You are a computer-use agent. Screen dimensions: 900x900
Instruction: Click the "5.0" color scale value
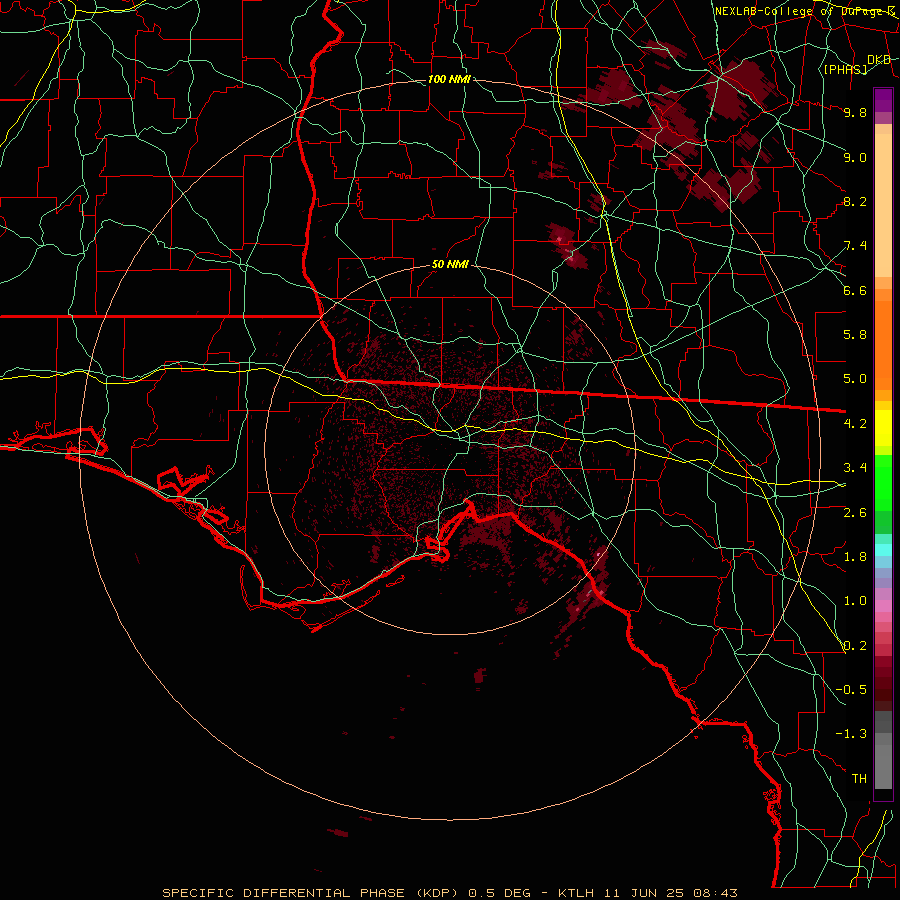(855, 379)
